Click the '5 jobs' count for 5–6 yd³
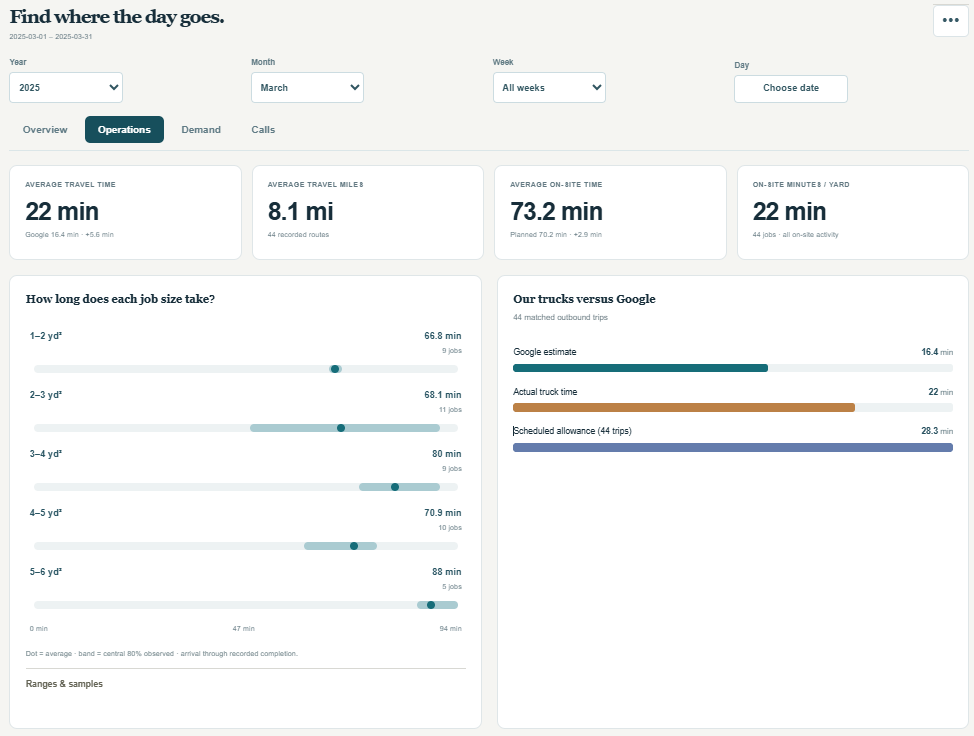The width and height of the screenshot is (974, 736). pyautogui.click(x=452, y=587)
